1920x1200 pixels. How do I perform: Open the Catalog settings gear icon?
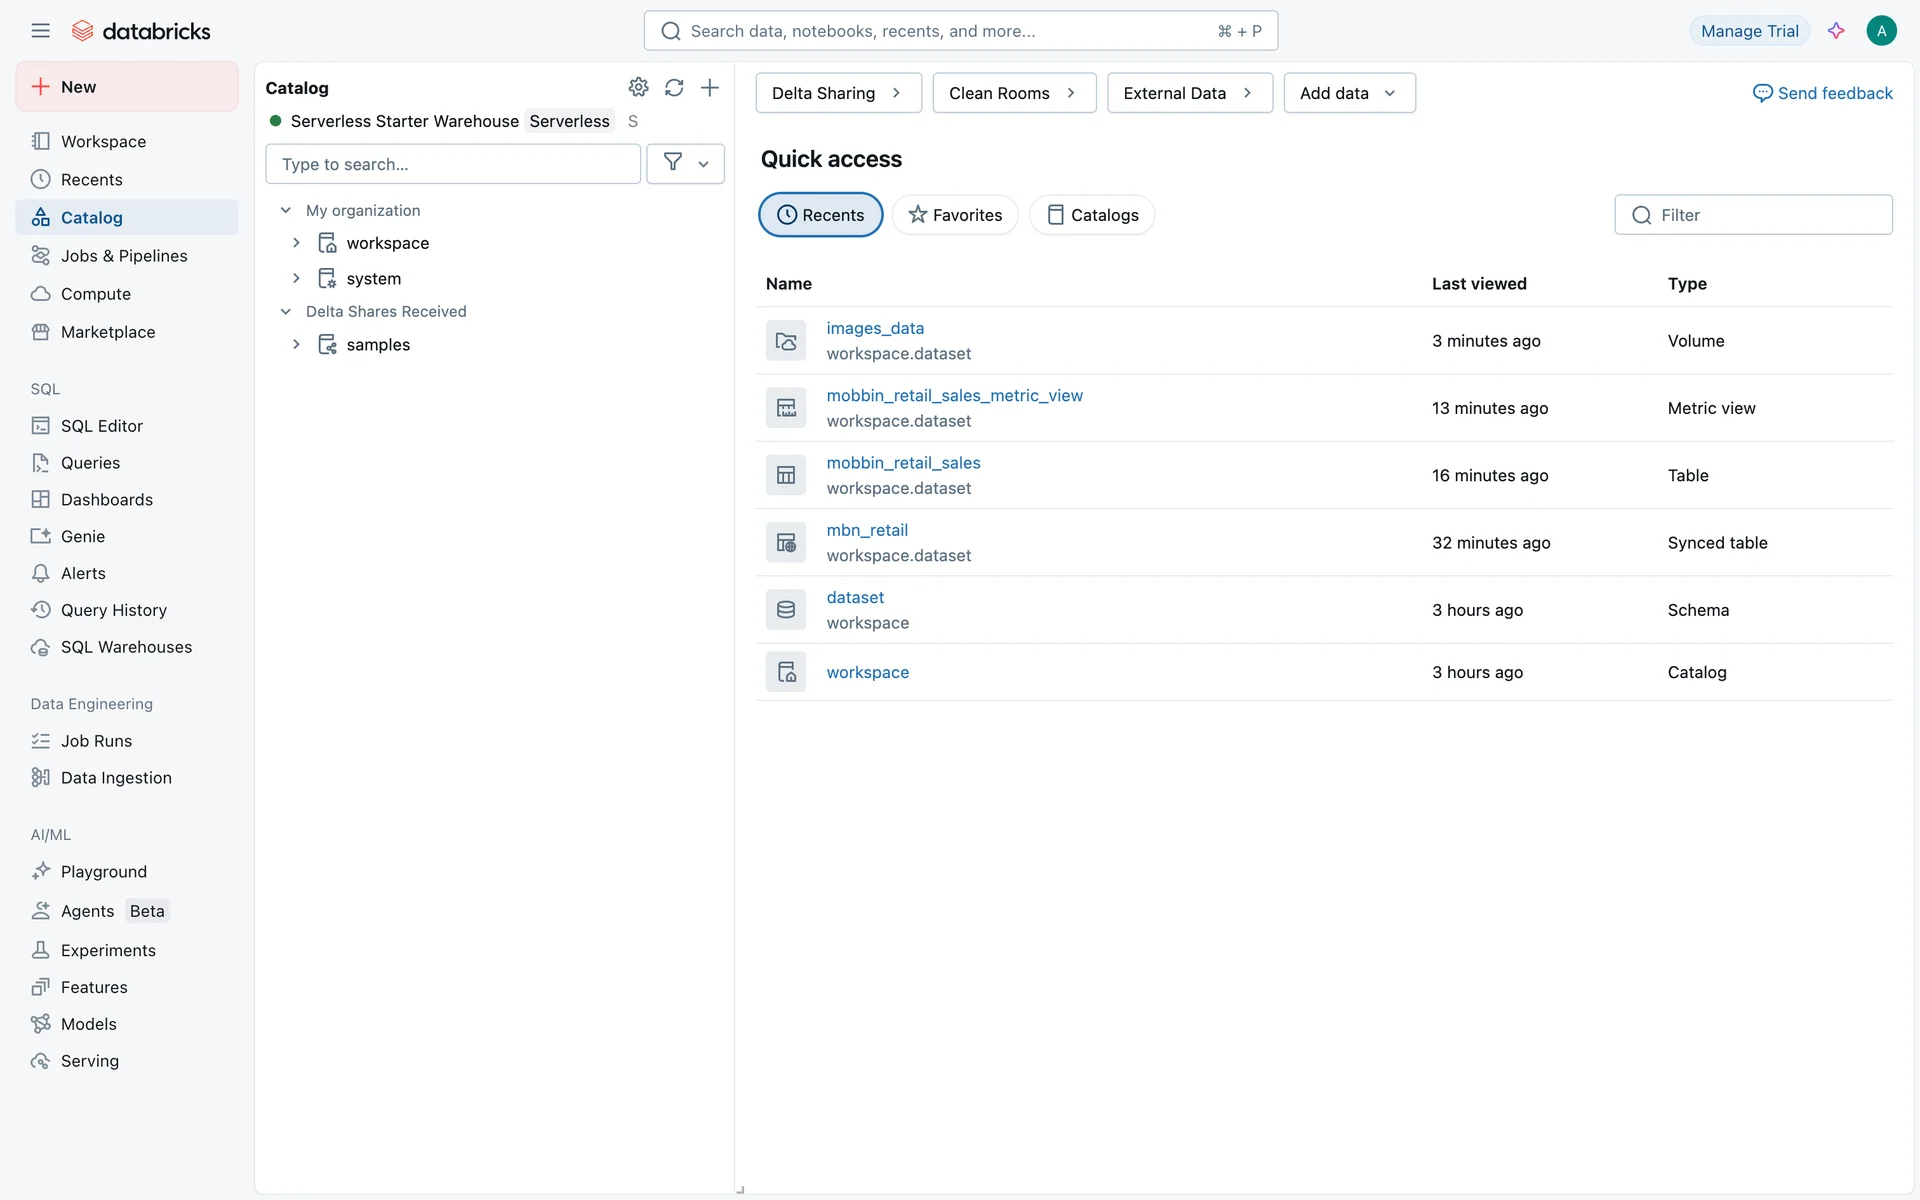(x=638, y=87)
